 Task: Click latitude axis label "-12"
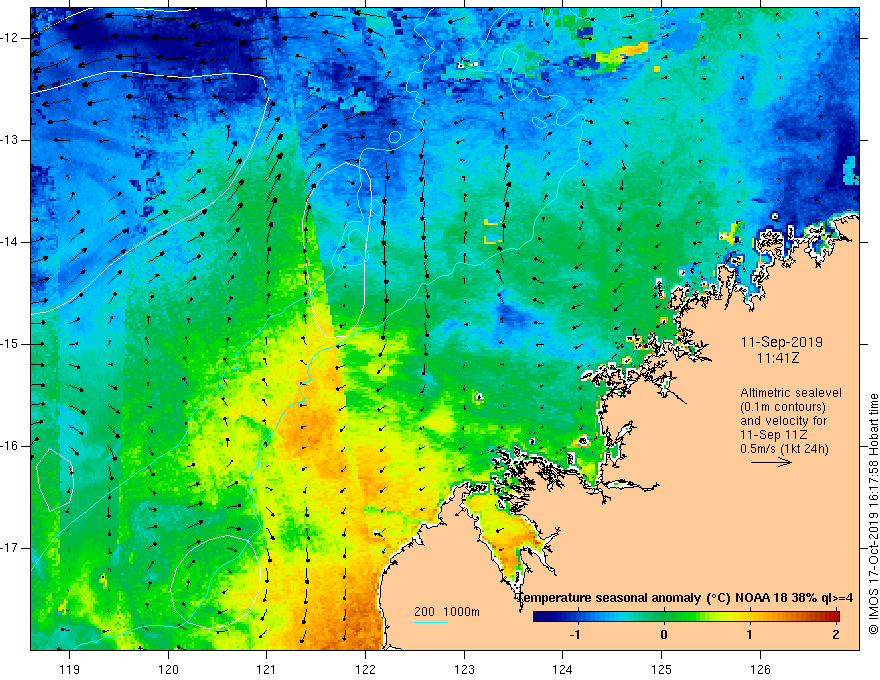(x=11, y=38)
